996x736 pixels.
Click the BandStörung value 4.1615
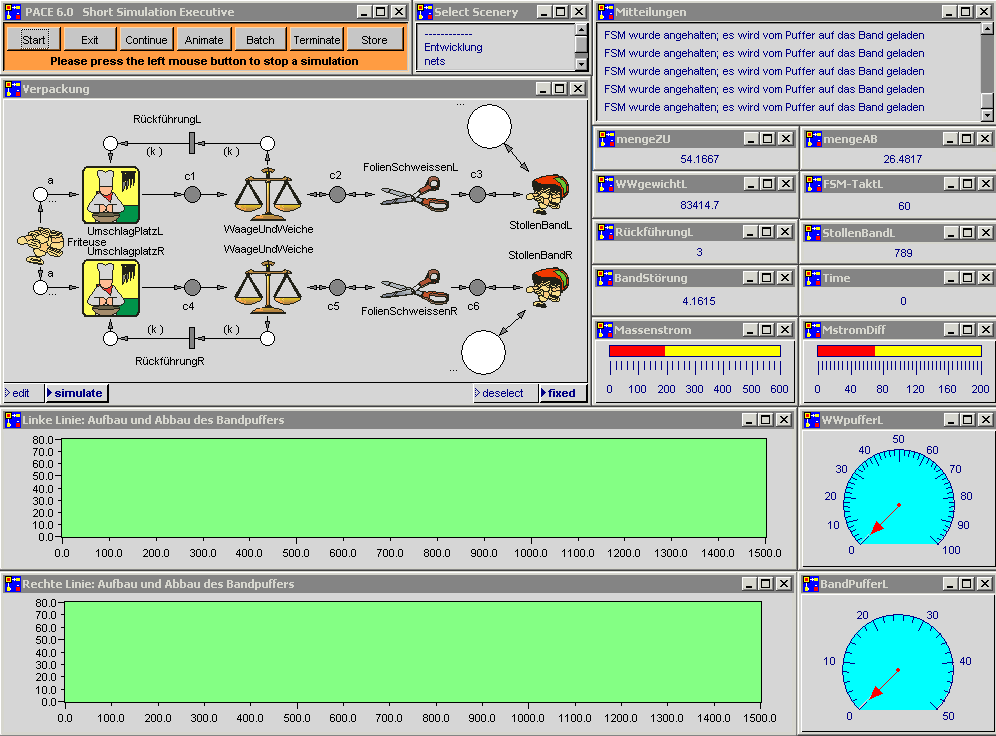(x=699, y=301)
